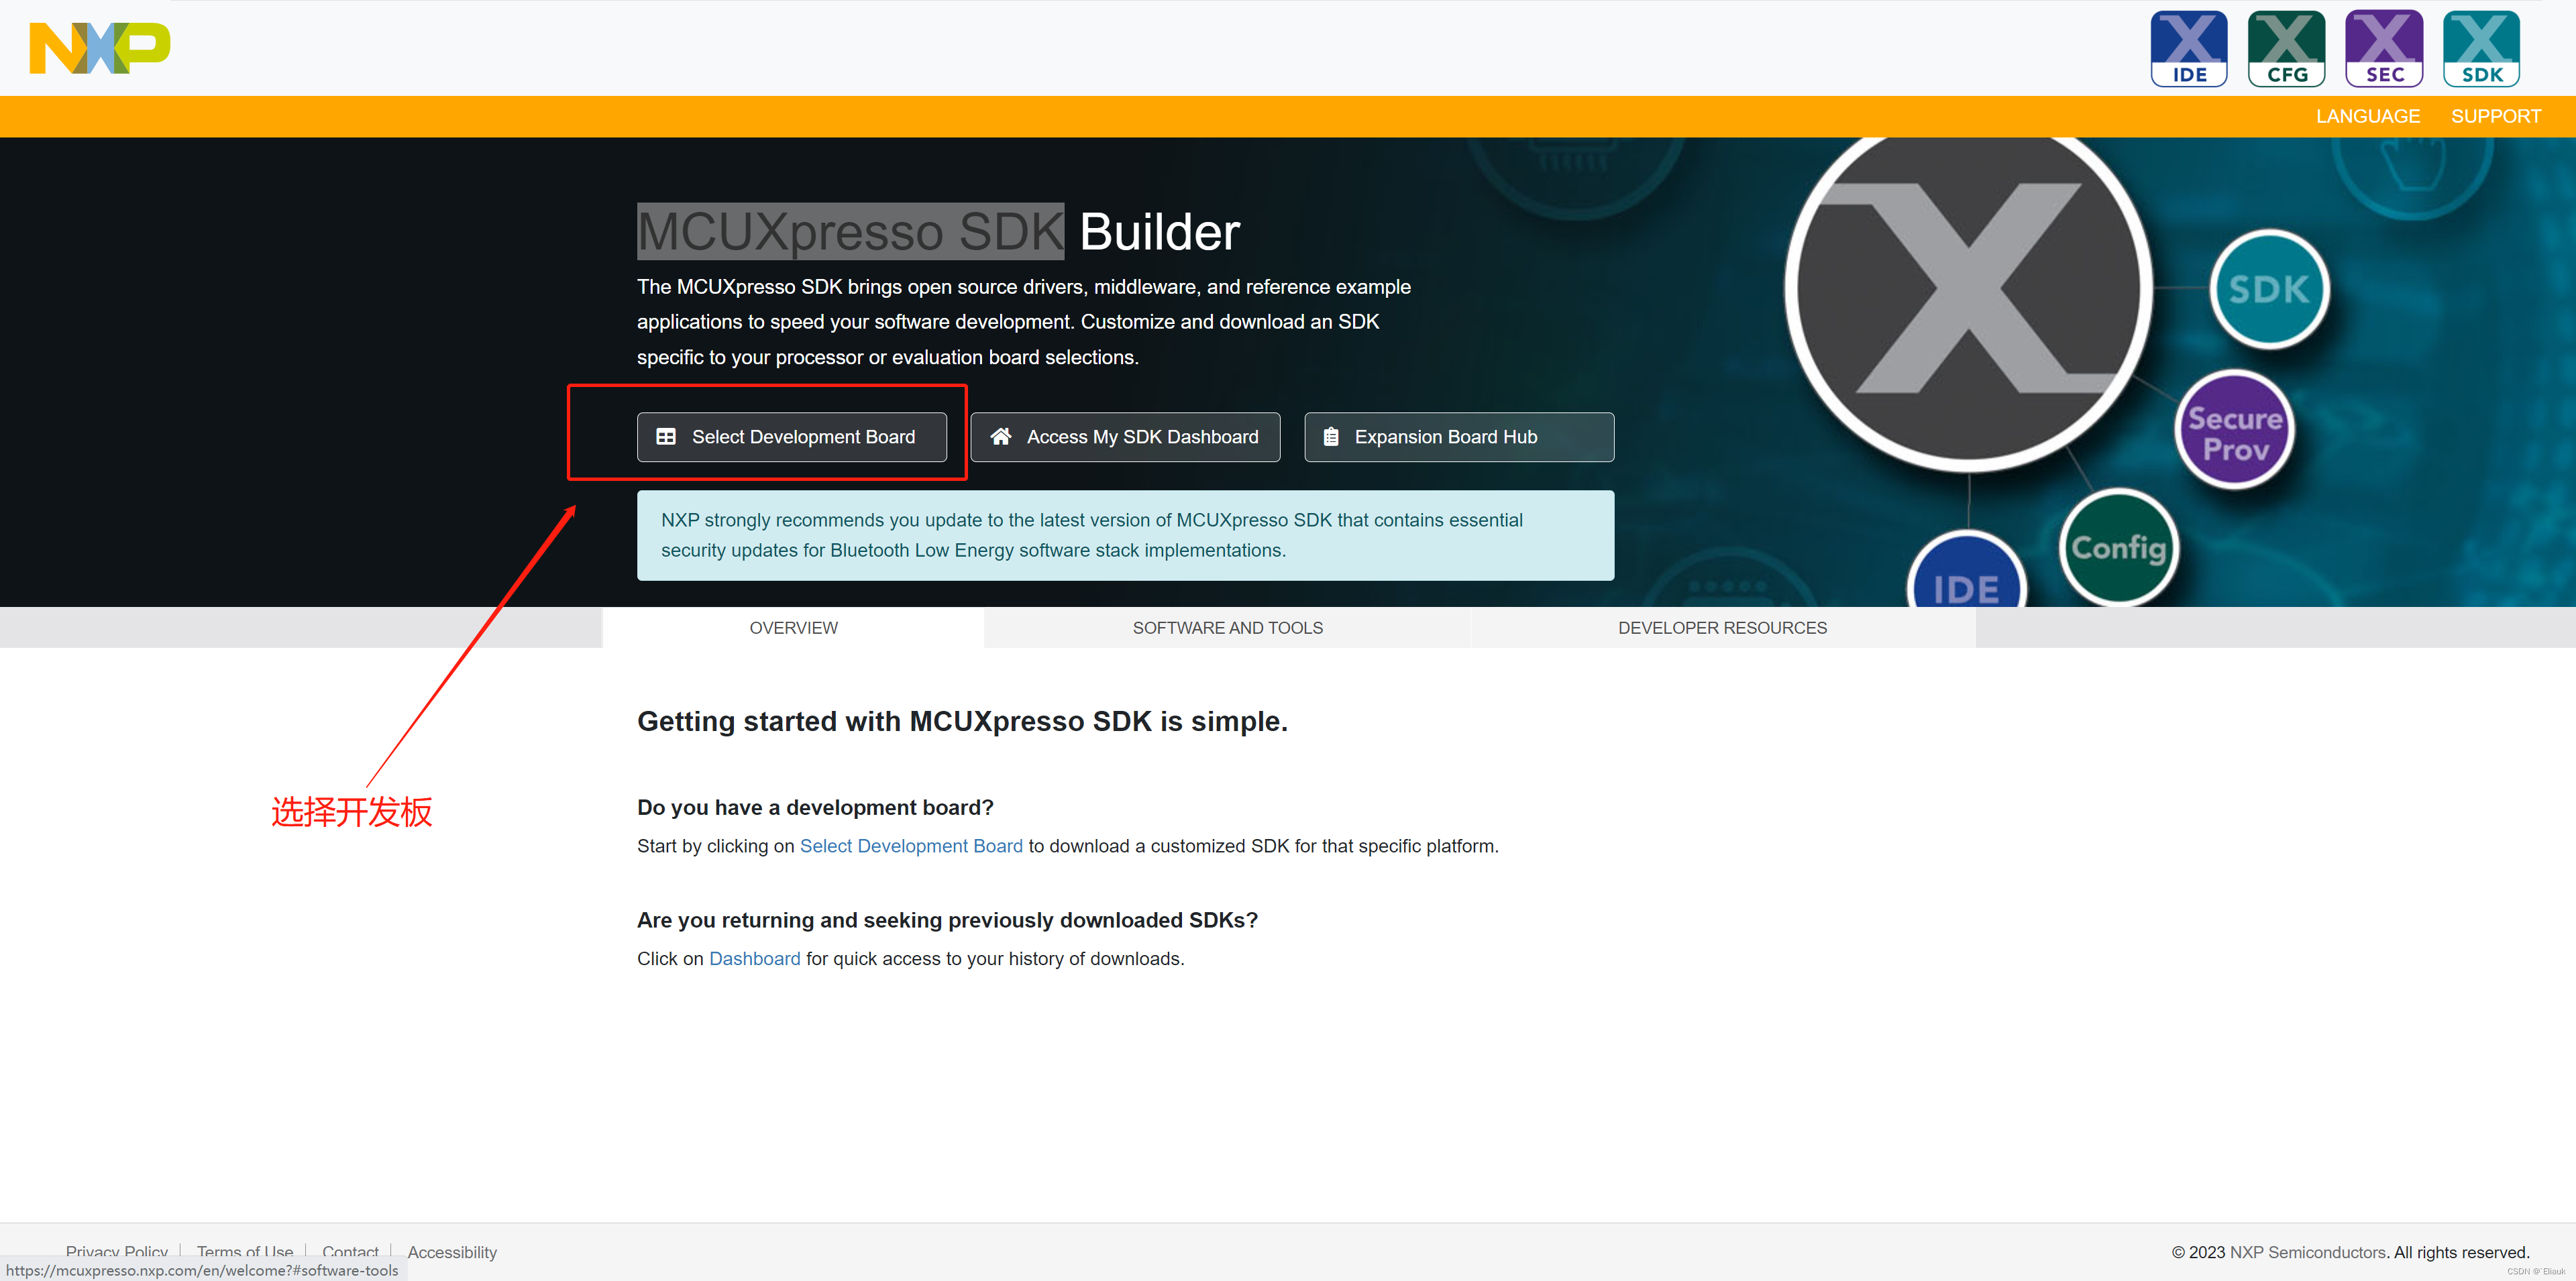Follow the Dashboard link in the text
Image resolution: width=2576 pixels, height=1281 pixels.
pyautogui.click(x=754, y=959)
